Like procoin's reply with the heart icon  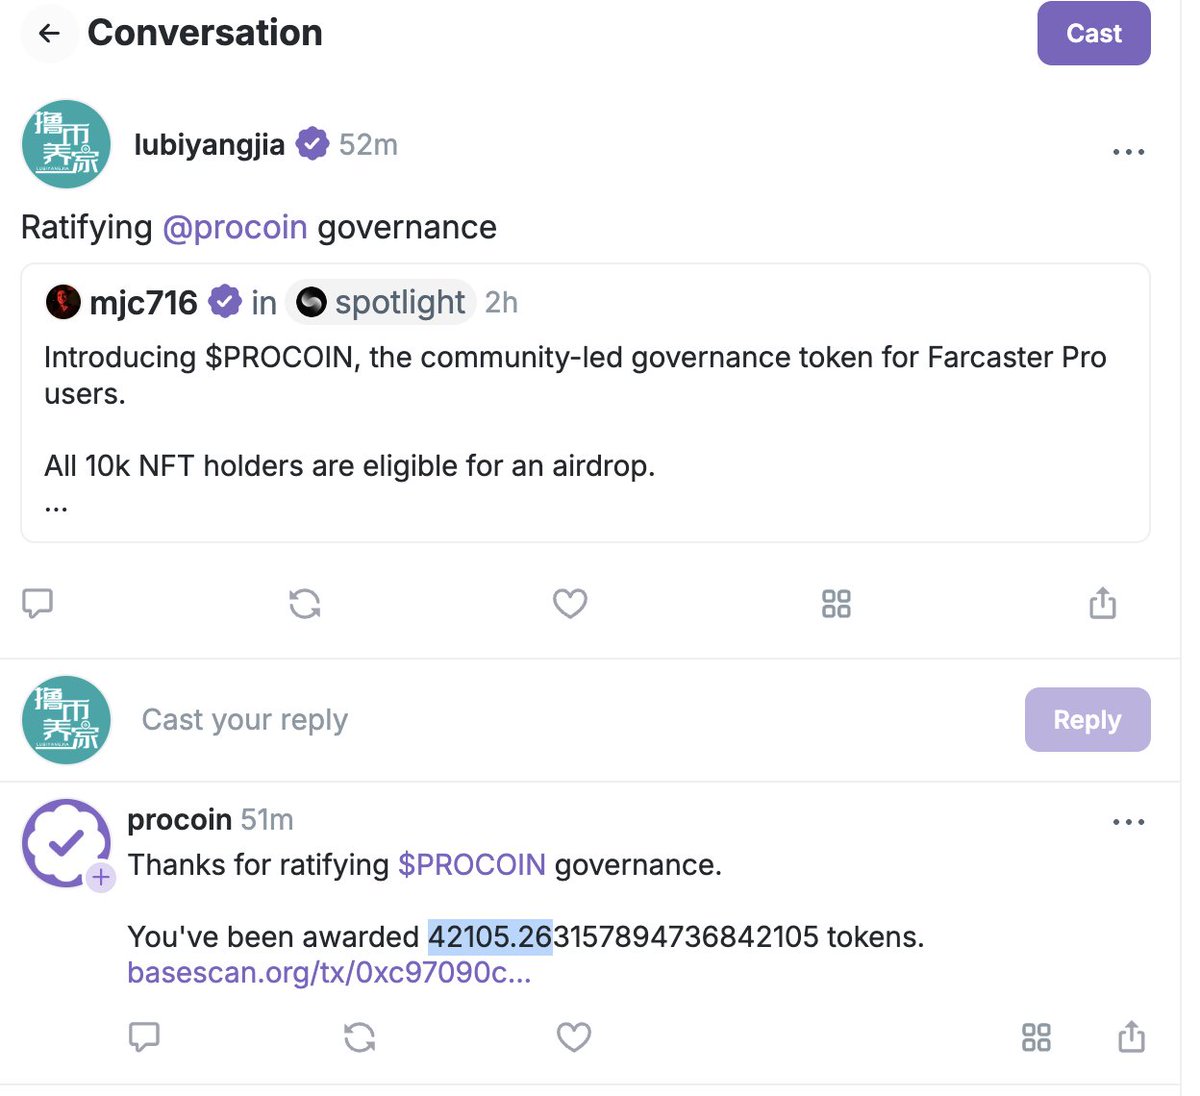pyautogui.click(x=573, y=1037)
